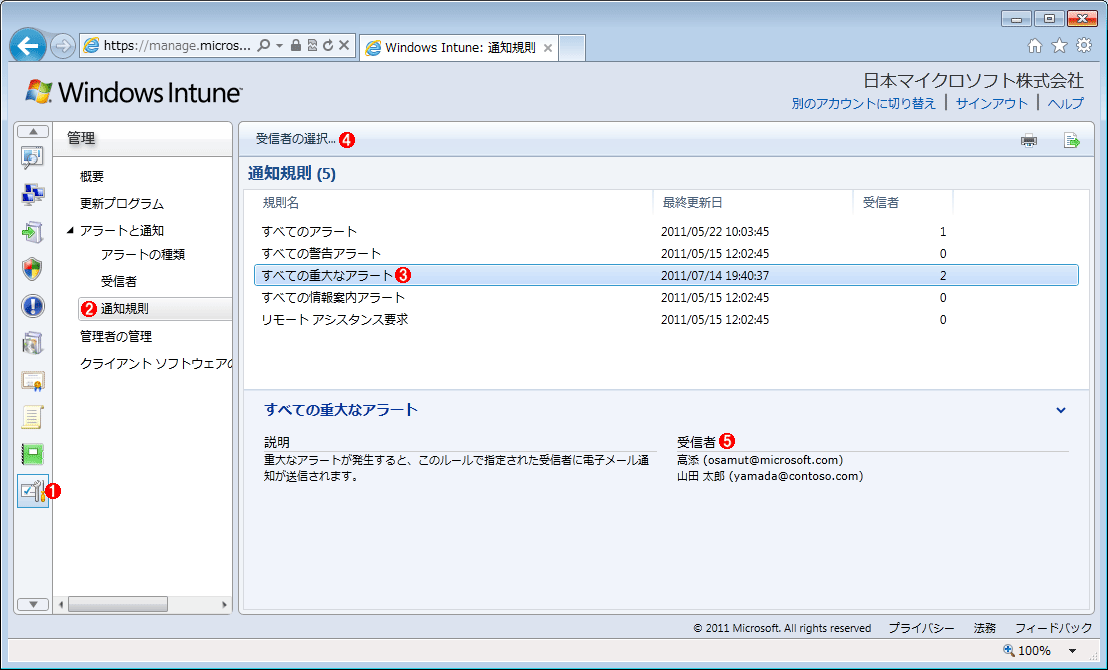1108x670 pixels.
Task: Switch to the Windows Intune: 通知規則 tab
Action: tap(459, 48)
